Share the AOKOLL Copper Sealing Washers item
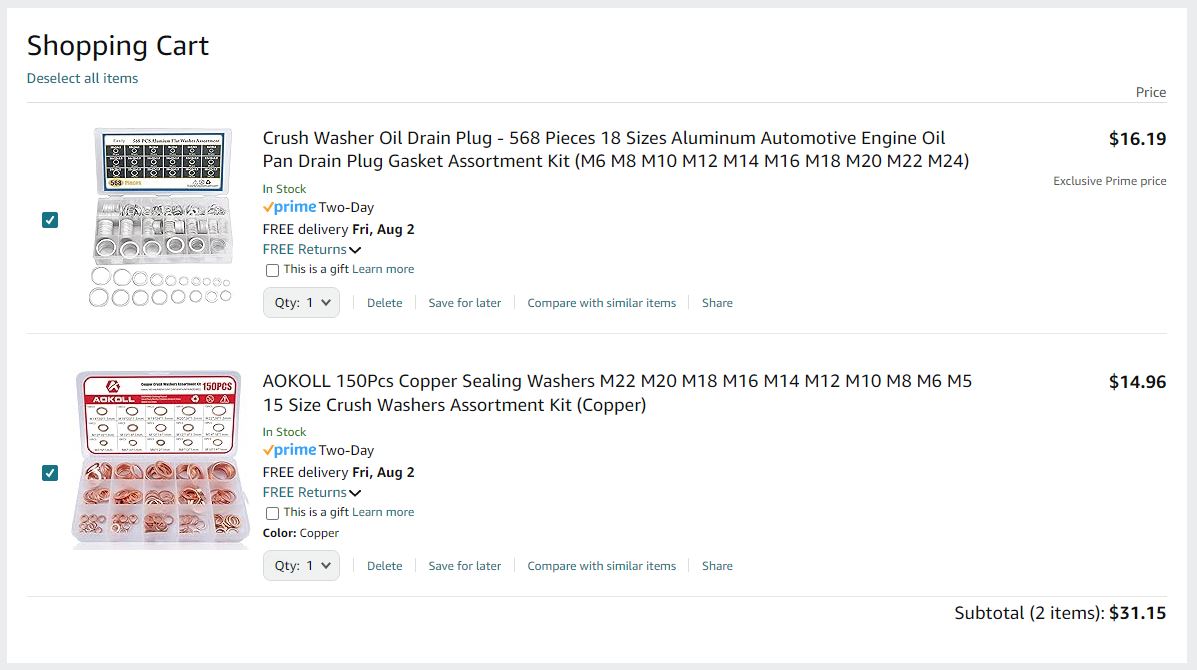Viewport: 1197px width, 670px height. click(717, 565)
